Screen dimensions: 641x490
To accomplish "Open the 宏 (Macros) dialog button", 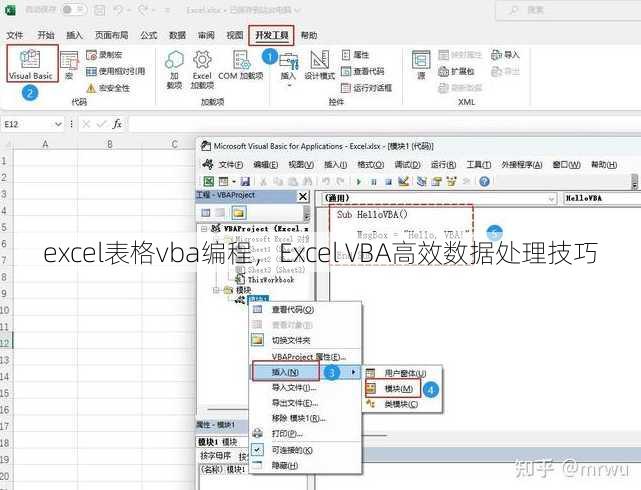I will pyautogui.click(x=69, y=65).
